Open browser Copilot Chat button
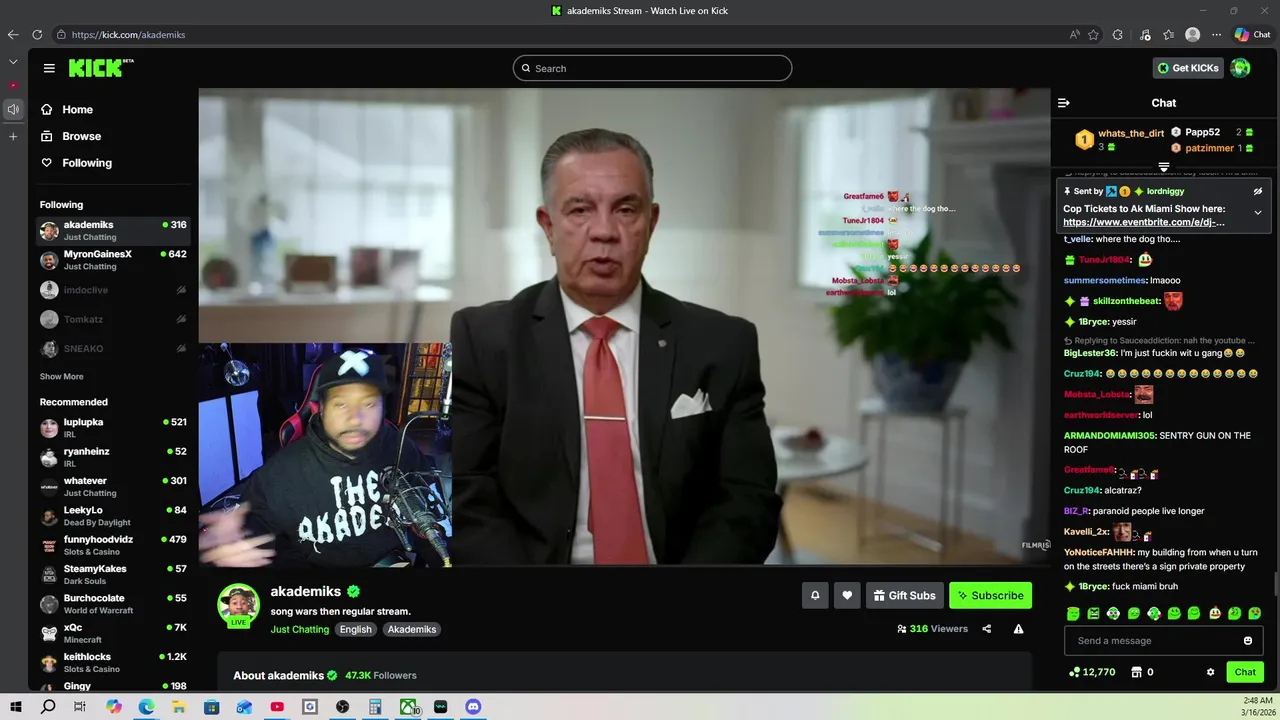The width and height of the screenshot is (1280, 720). [1252, 35]
